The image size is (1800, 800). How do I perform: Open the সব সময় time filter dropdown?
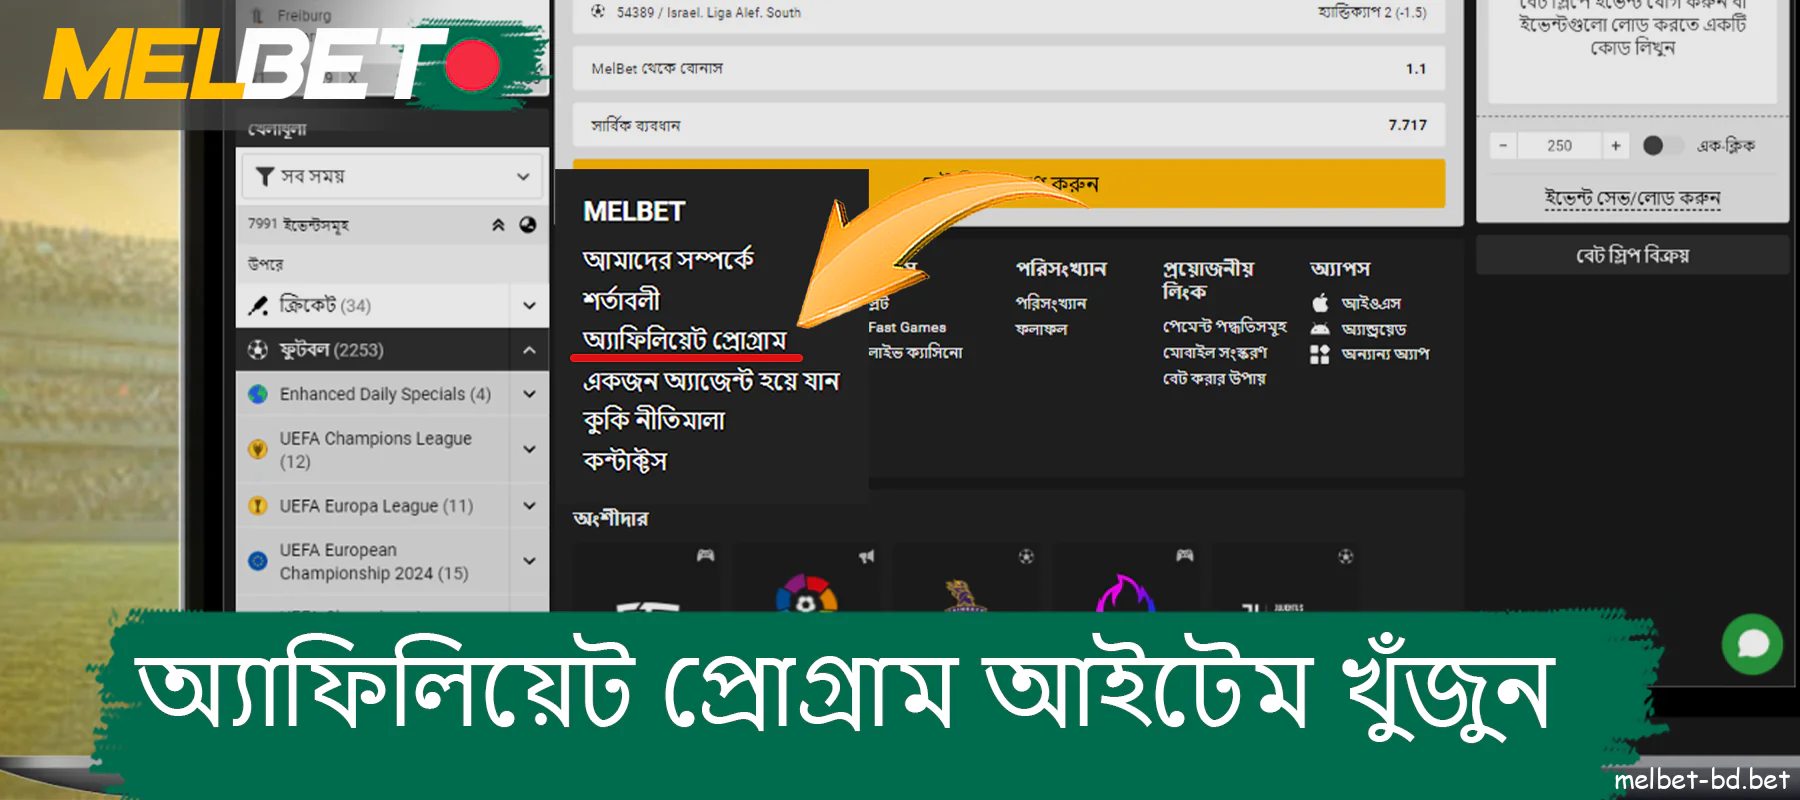[x=392, y=176]
